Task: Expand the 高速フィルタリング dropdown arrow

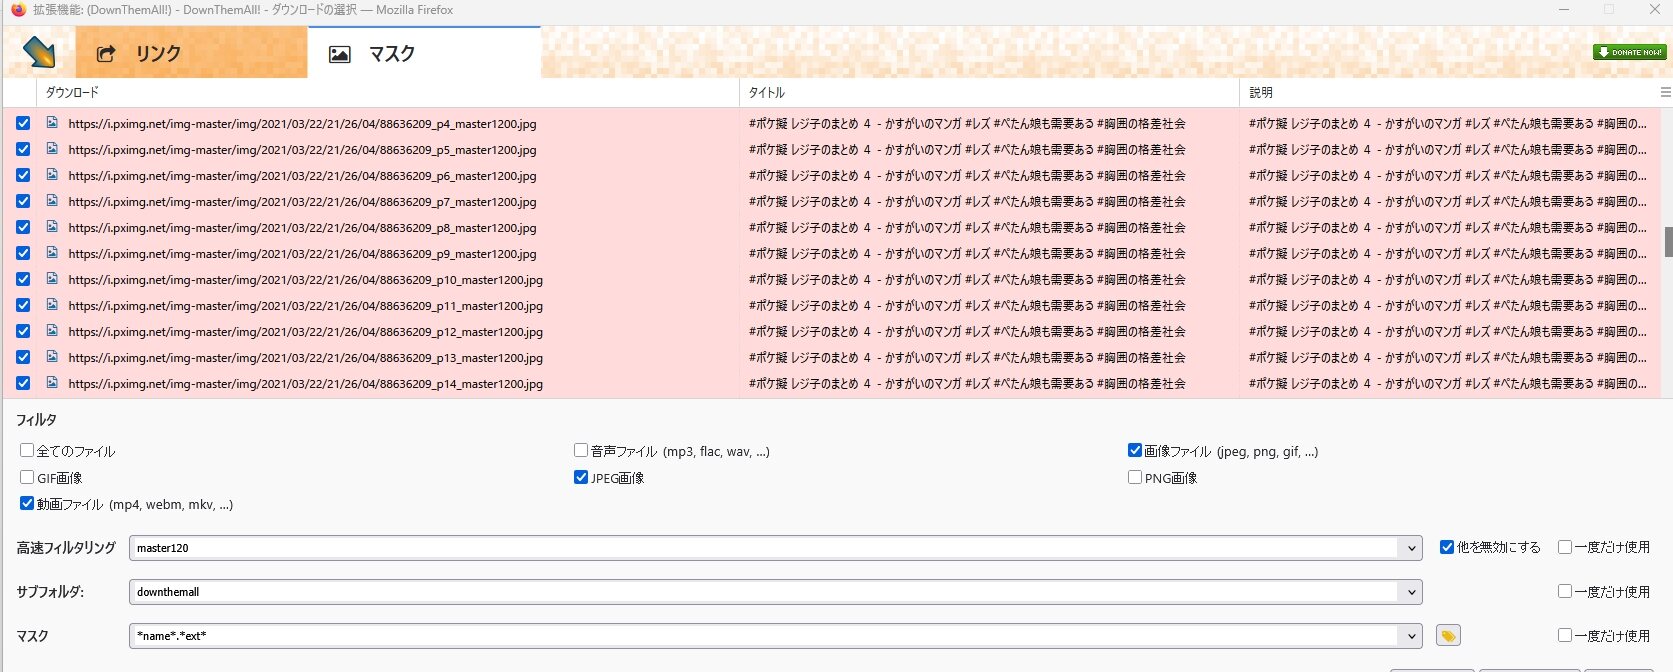Action: tap(1411, 548)
